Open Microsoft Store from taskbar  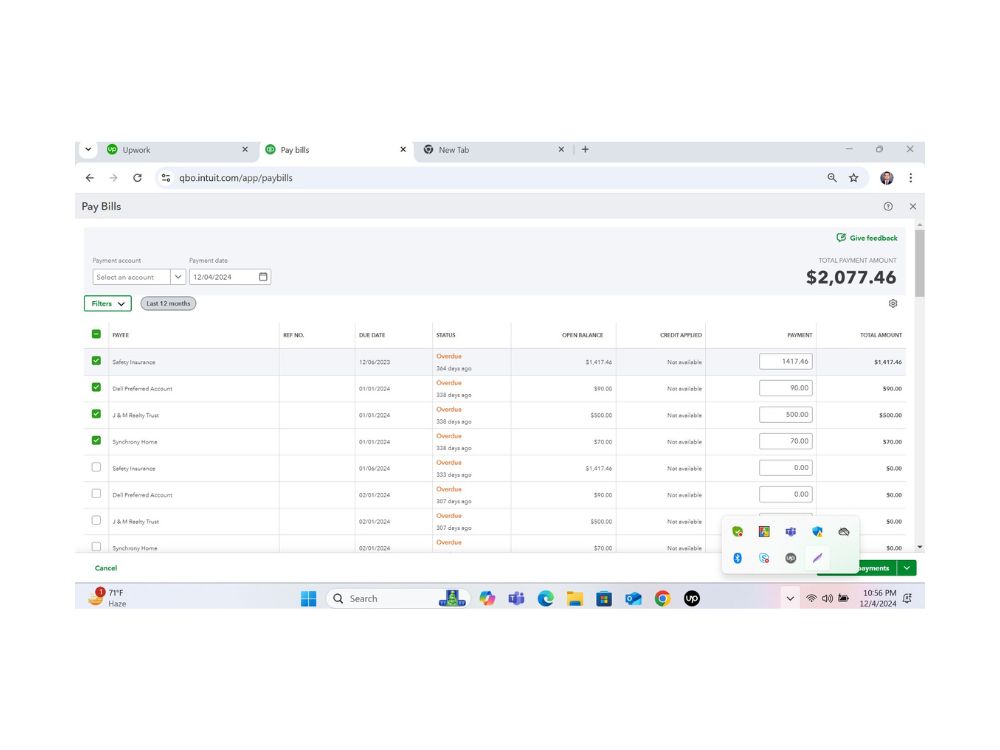pyautogui.click(x=604, y=598)
